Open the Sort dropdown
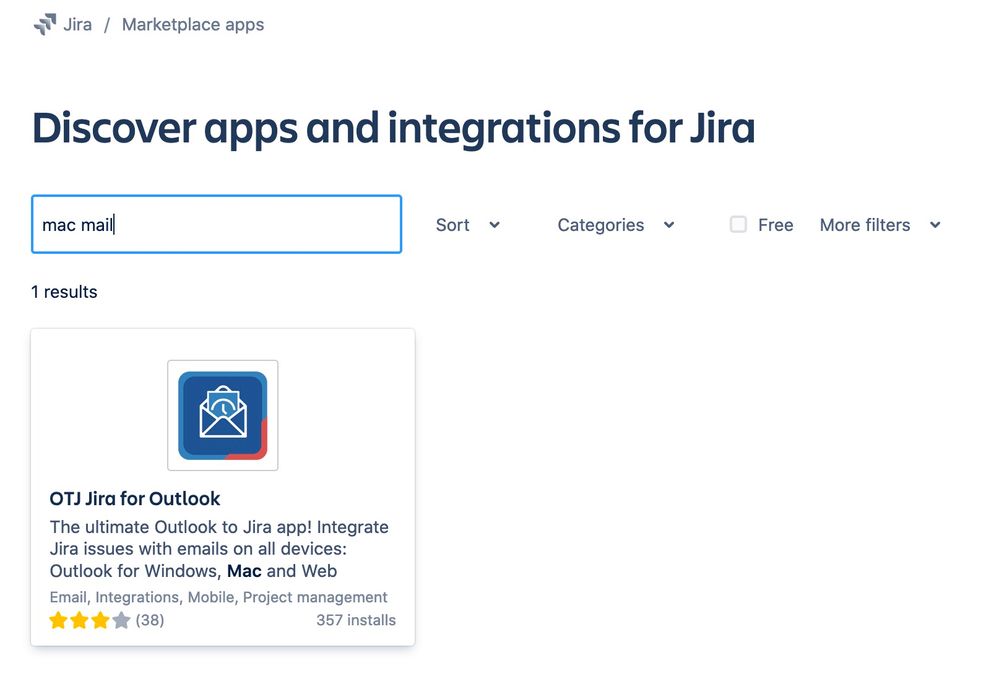 click(x=468, y=225)
